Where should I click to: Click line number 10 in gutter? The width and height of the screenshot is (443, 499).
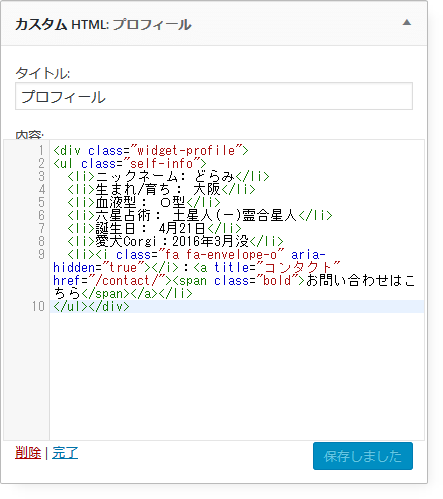(x=38, y=307)
